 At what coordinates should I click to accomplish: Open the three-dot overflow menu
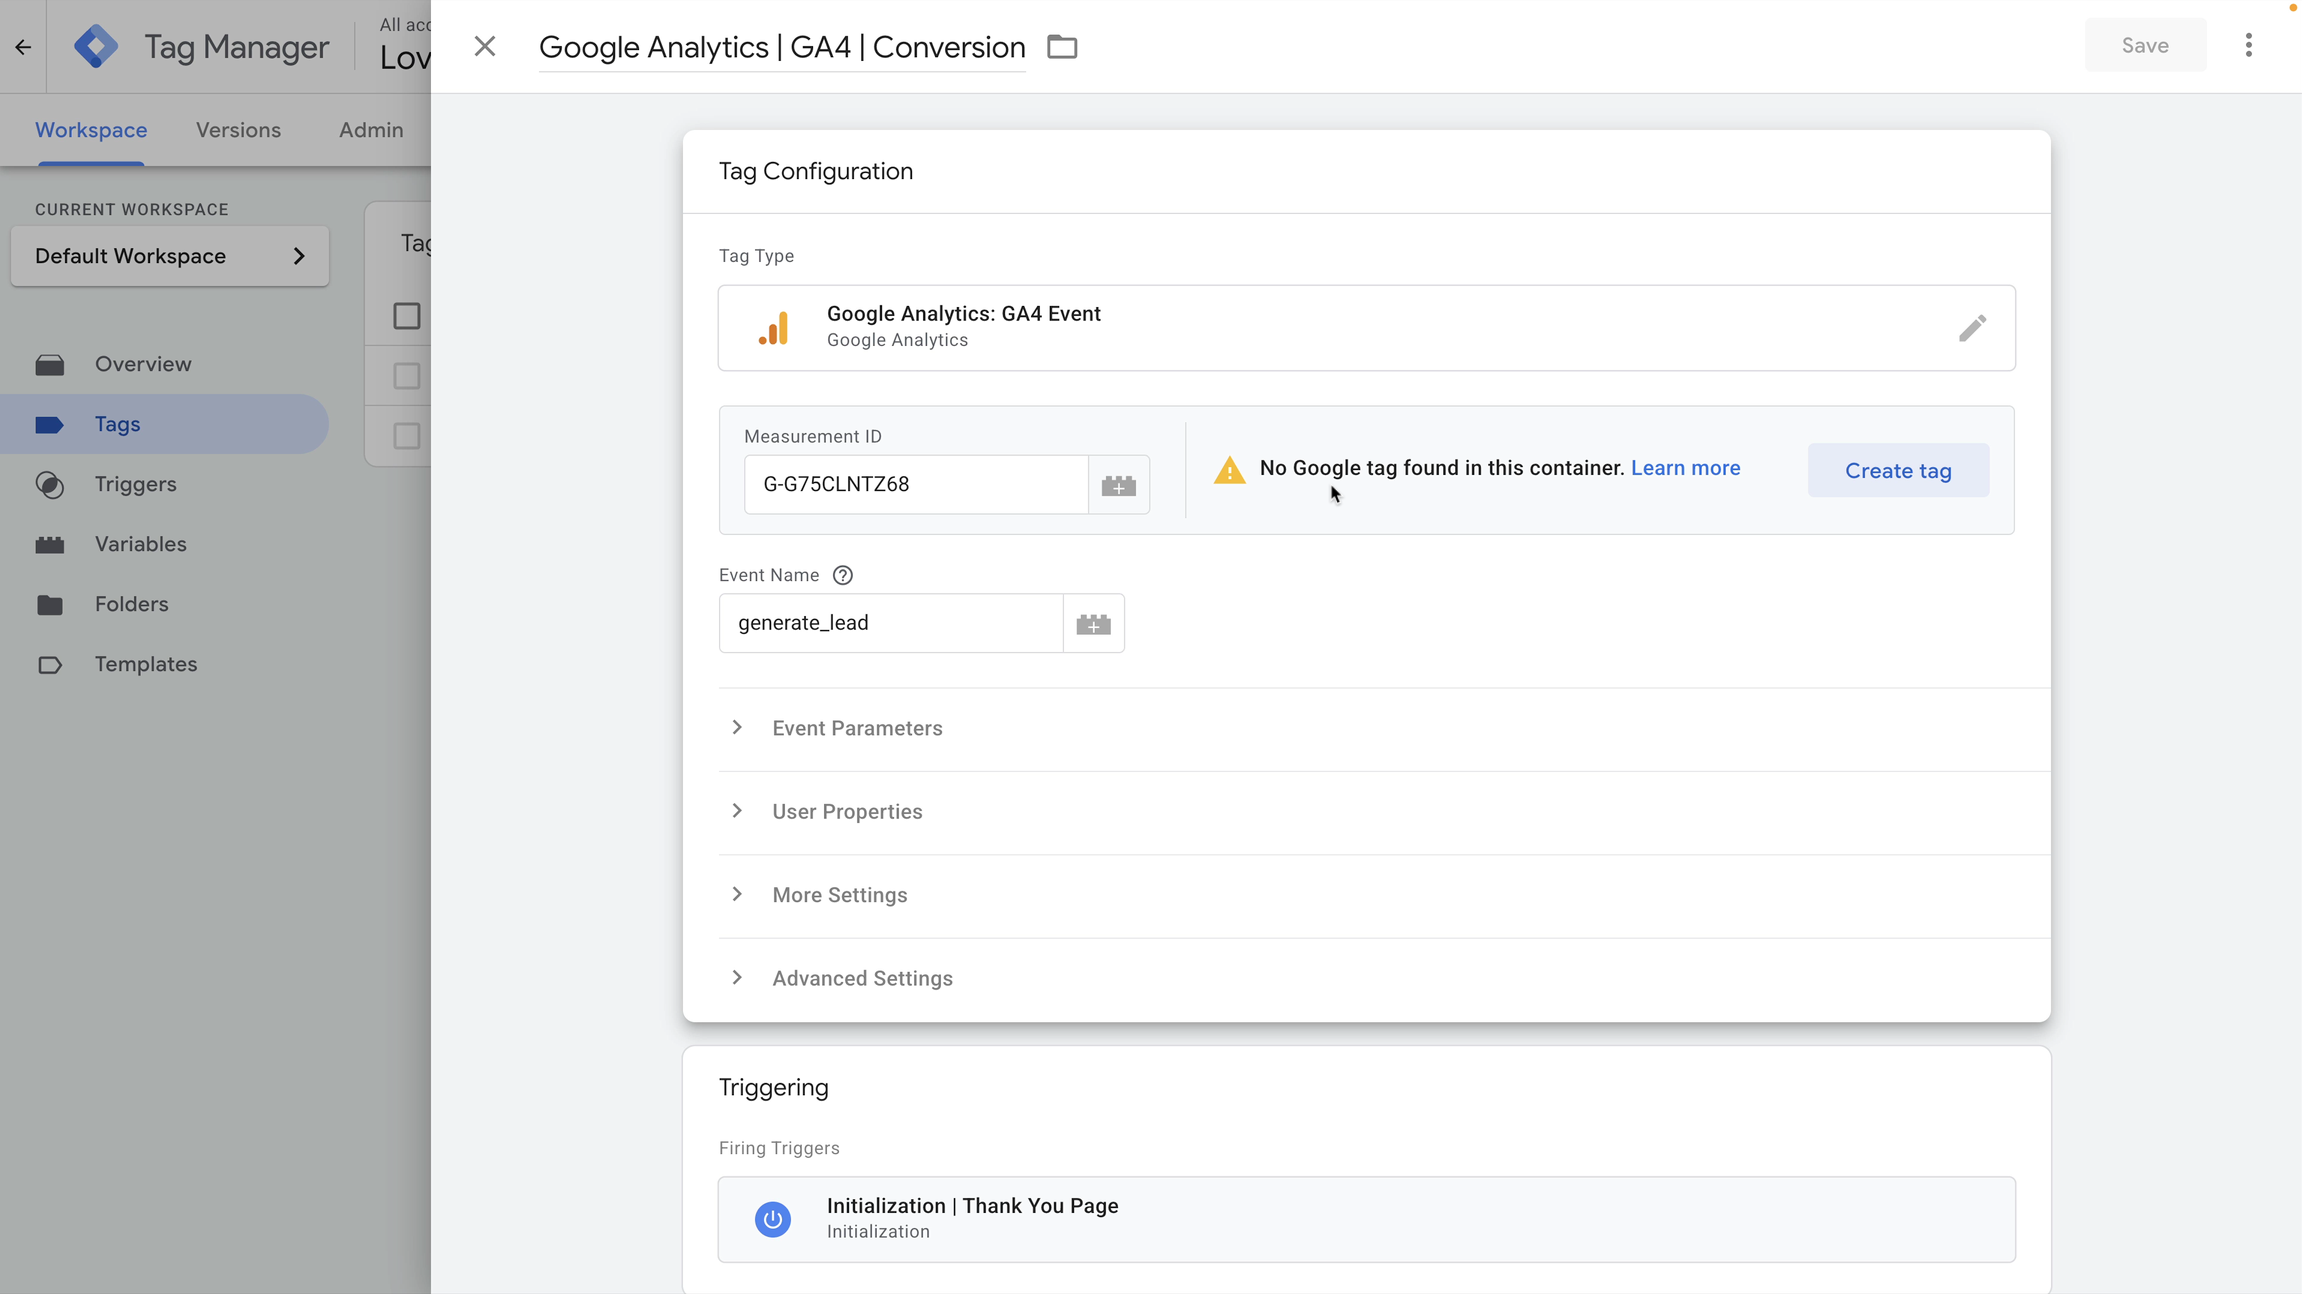2249,45
